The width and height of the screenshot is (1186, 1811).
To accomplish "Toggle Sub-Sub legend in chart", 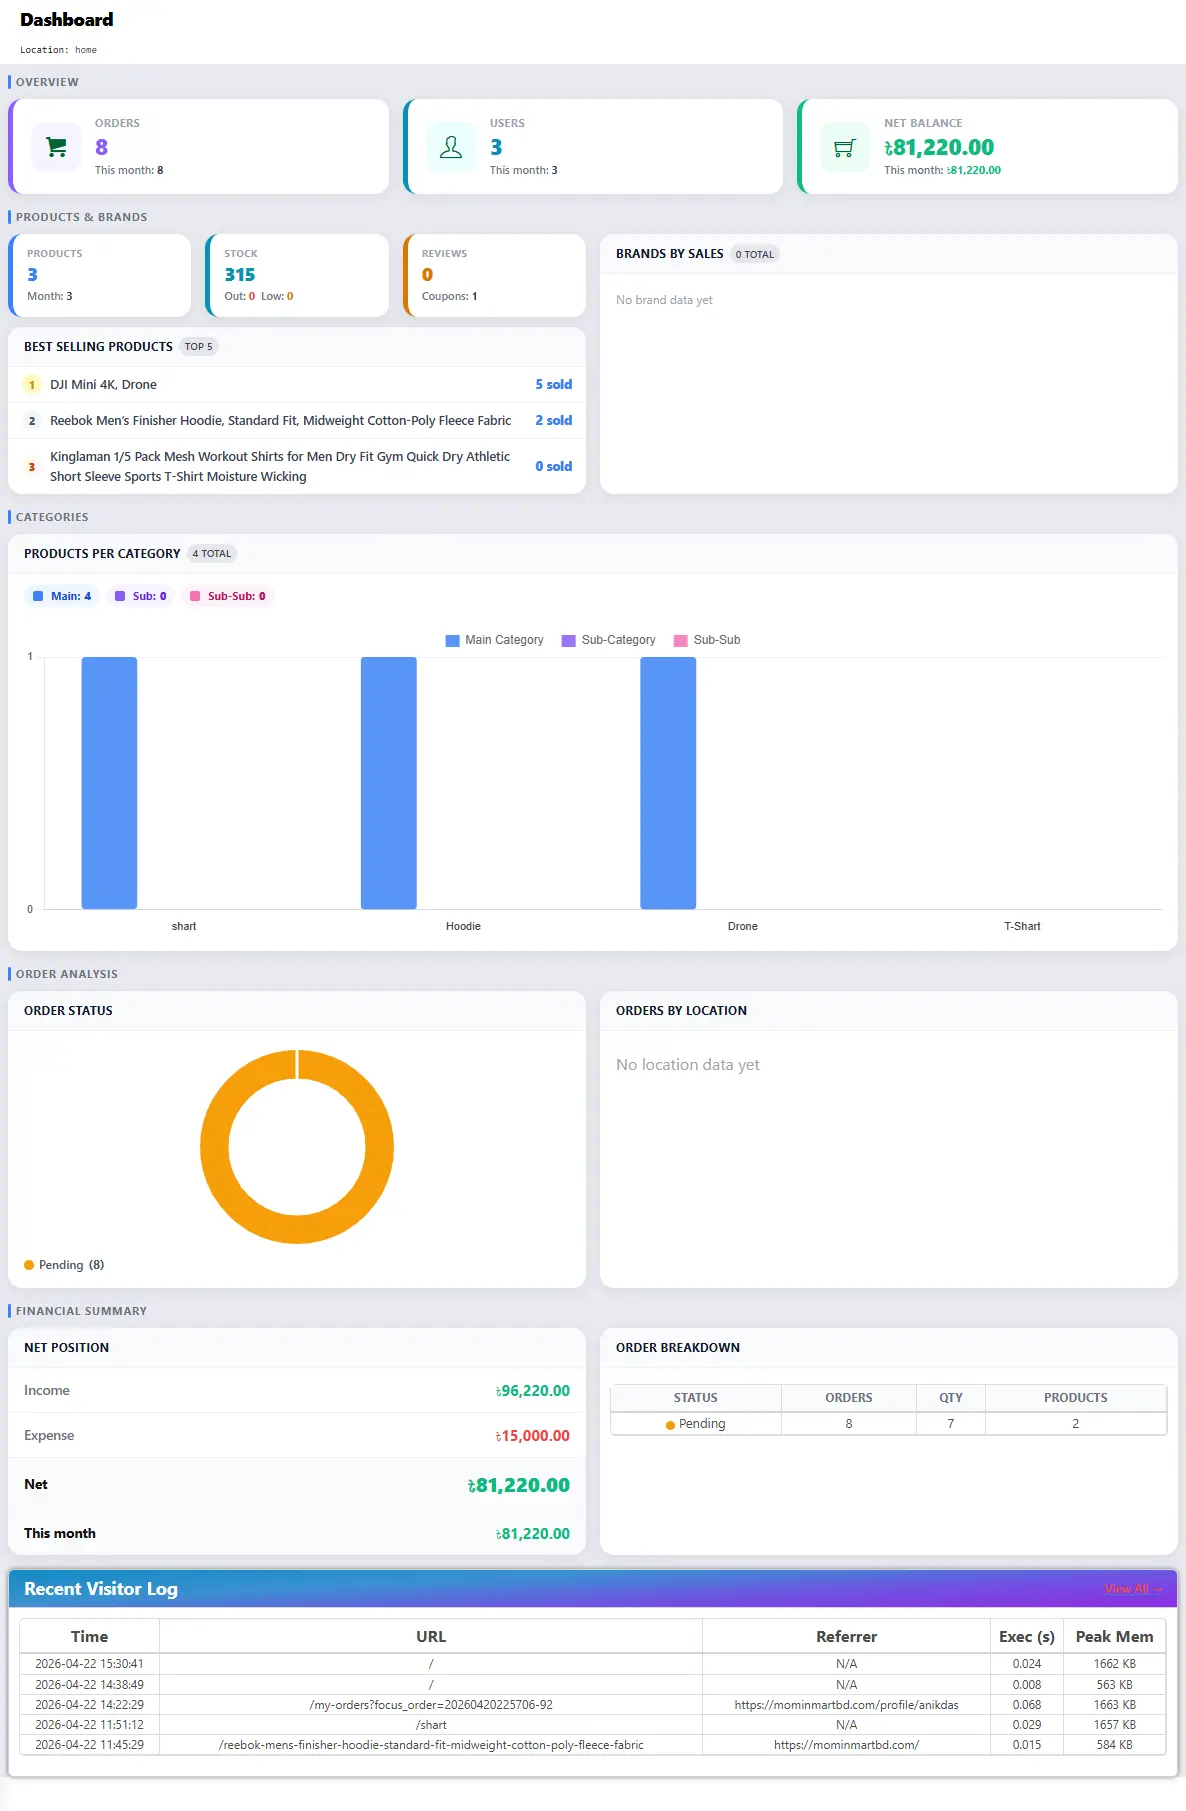I will tap(707, 640).
